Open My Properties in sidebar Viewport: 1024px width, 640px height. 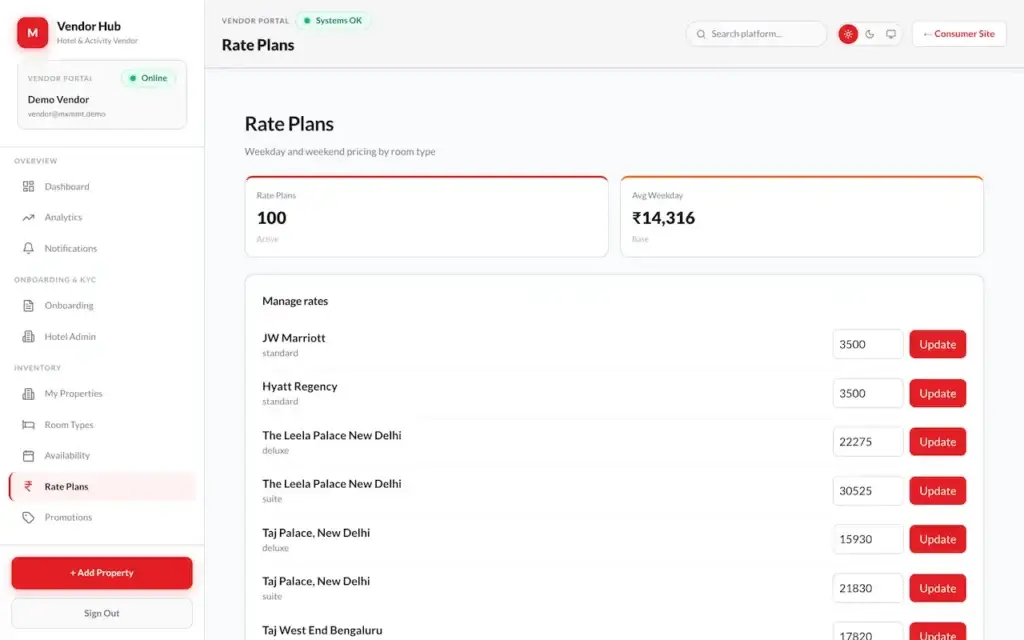pos(102,394)
